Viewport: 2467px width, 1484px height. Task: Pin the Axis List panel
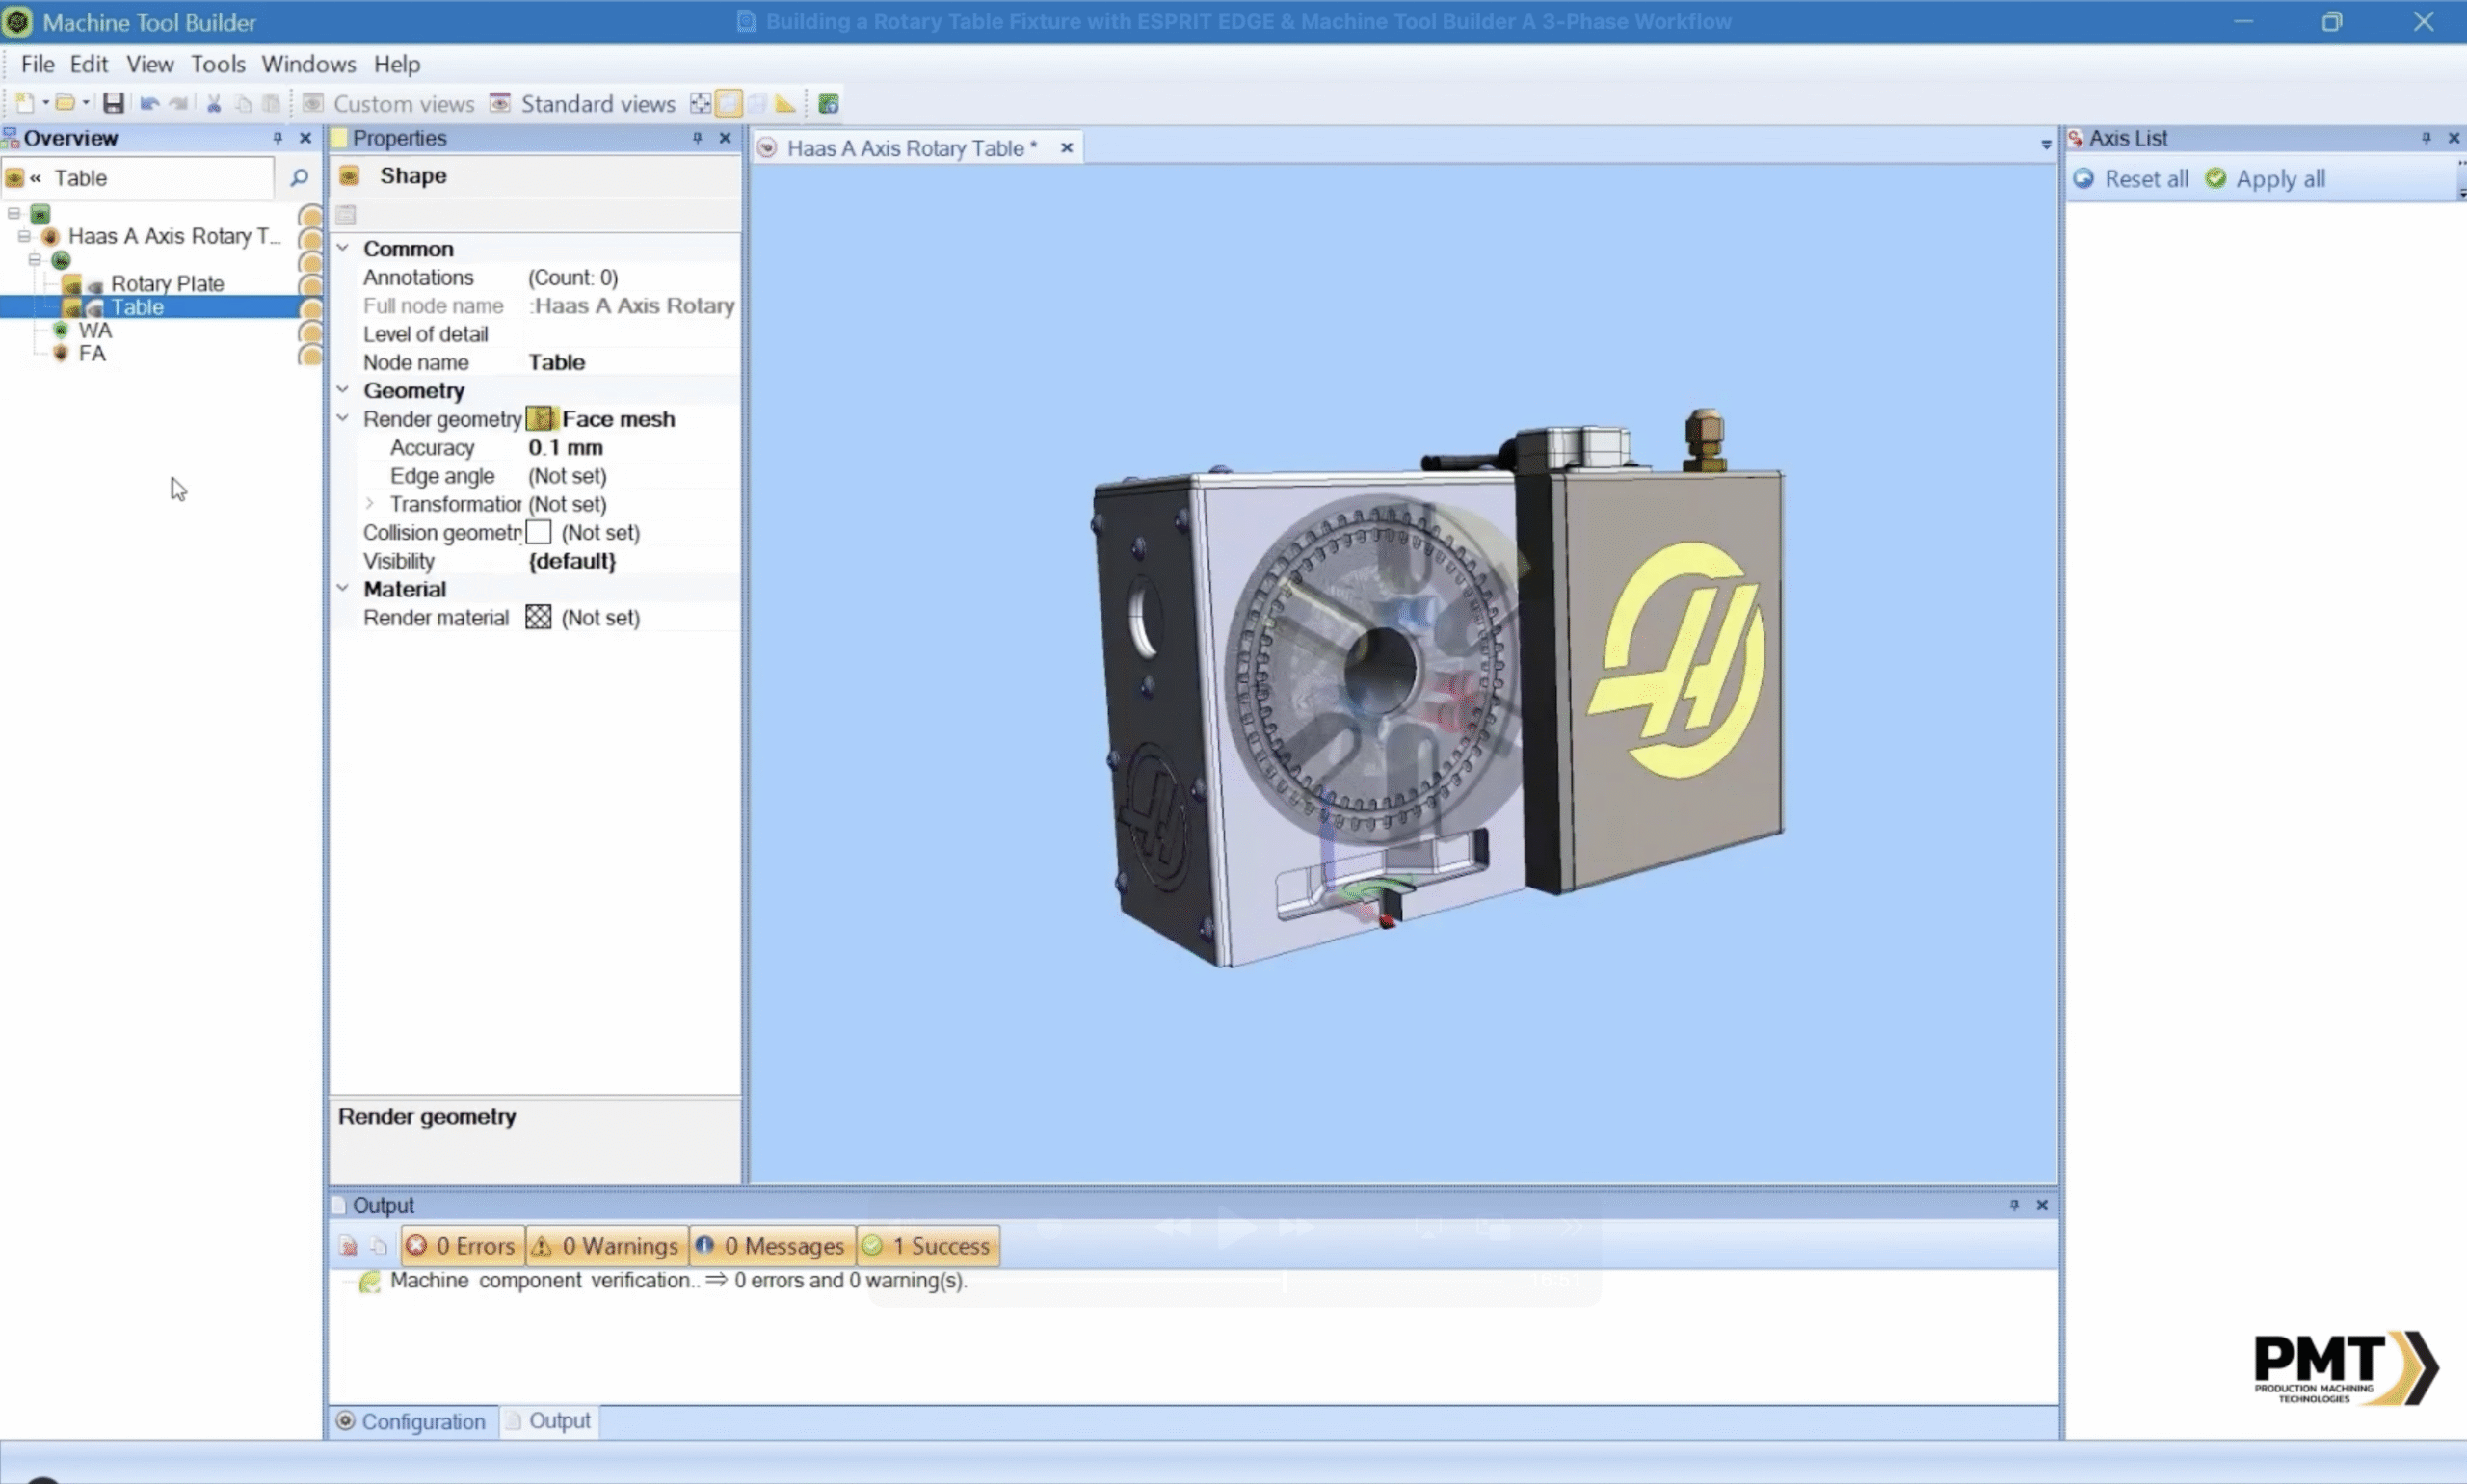(x=2426, y=138)
